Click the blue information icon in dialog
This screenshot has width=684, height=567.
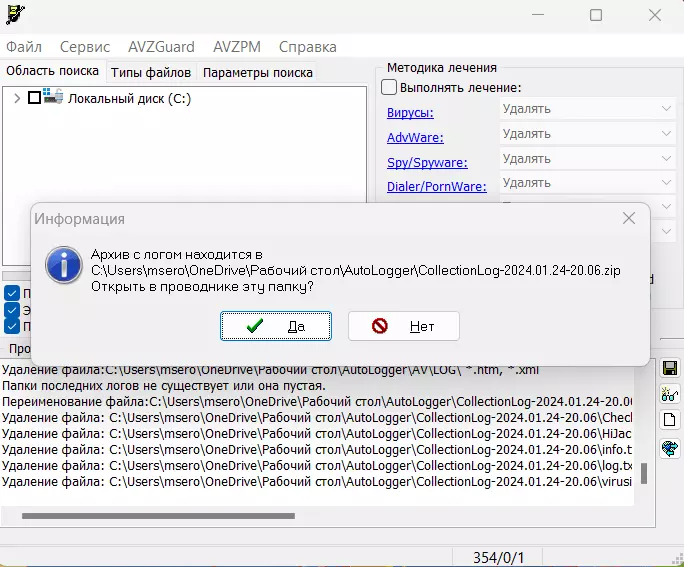(65, 265)
